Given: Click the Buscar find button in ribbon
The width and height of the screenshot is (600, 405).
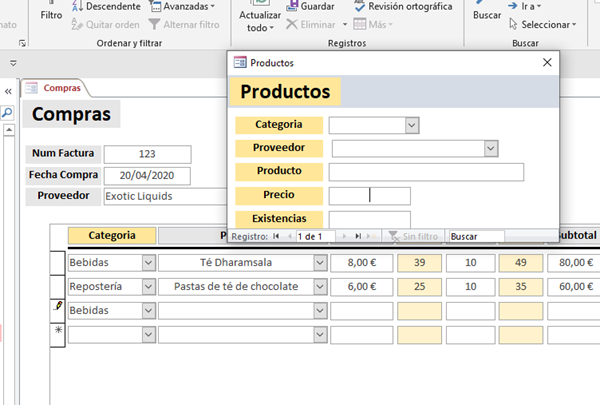Looking at the screenshot, I should (x=487, y=15).
